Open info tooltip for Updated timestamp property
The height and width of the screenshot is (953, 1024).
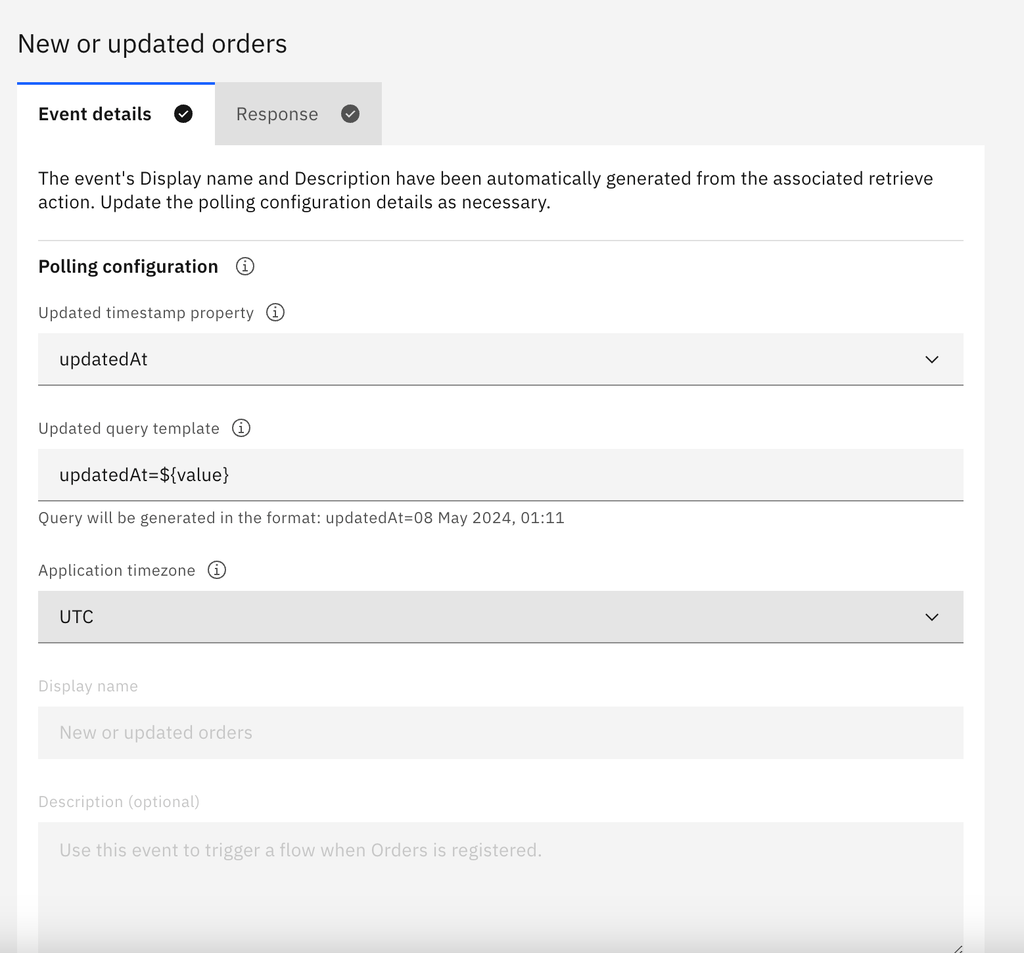pos(276,312)
